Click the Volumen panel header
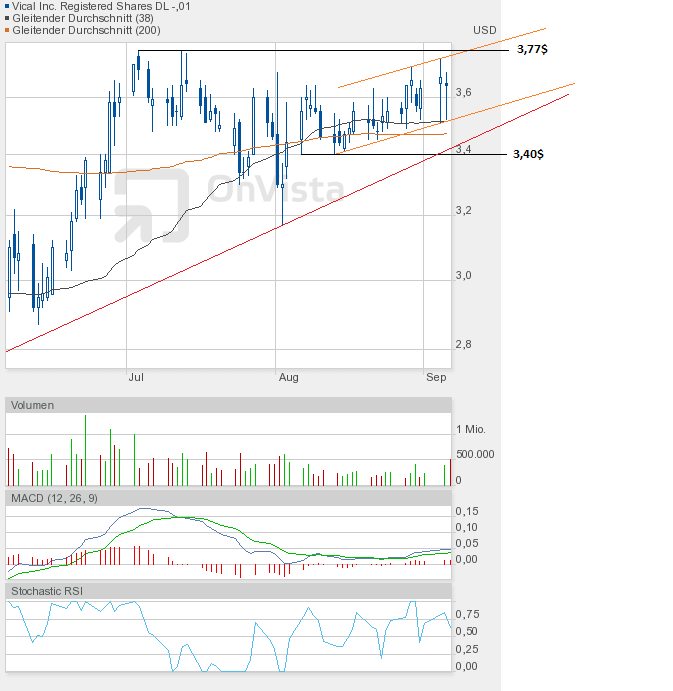This screenshot has height=691, width=673. (34, 405)
